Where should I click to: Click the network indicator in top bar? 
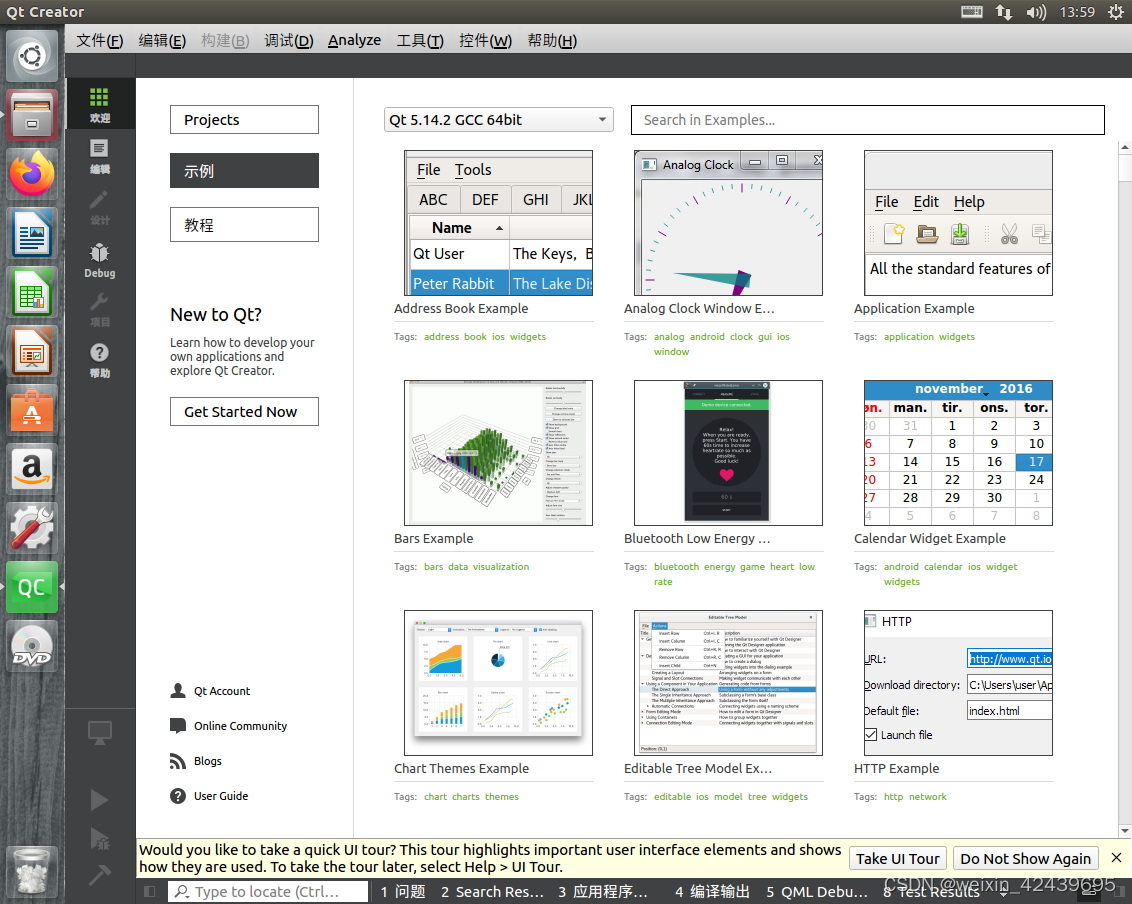pyautogui.click(x=1003, y=12)
